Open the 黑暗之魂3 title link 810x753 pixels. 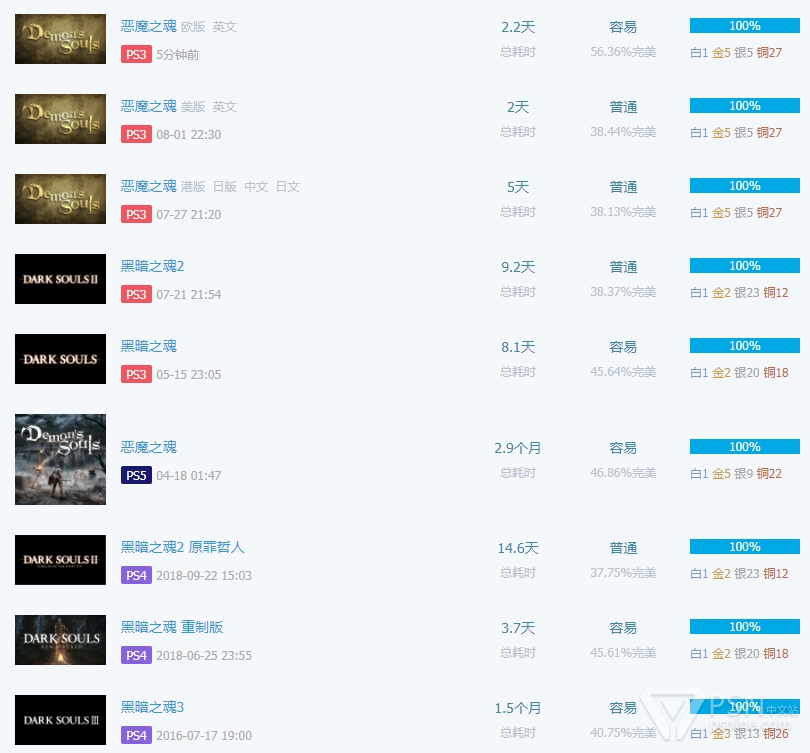click(152, 708)
